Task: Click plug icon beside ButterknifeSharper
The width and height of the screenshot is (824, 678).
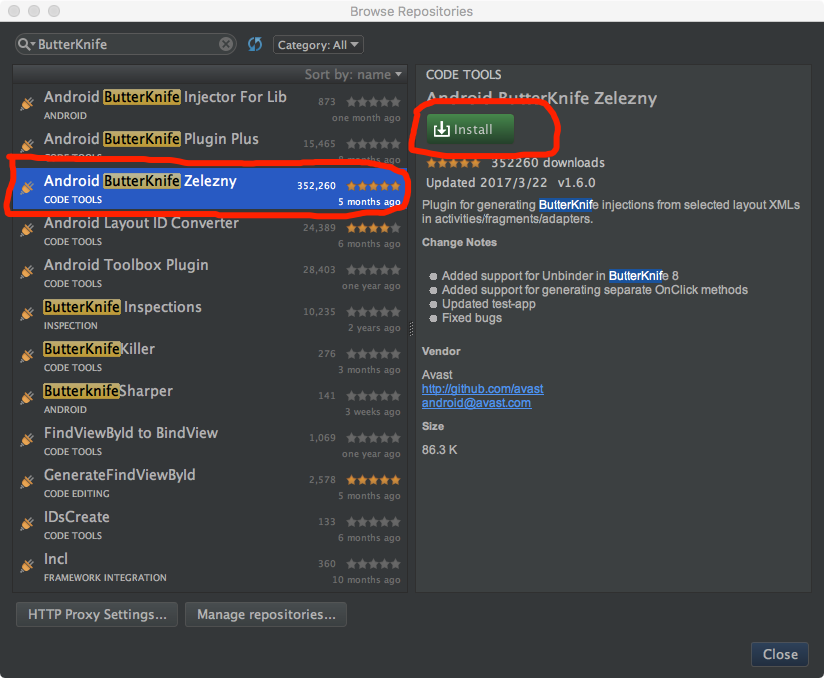Action: coord(27,398)
